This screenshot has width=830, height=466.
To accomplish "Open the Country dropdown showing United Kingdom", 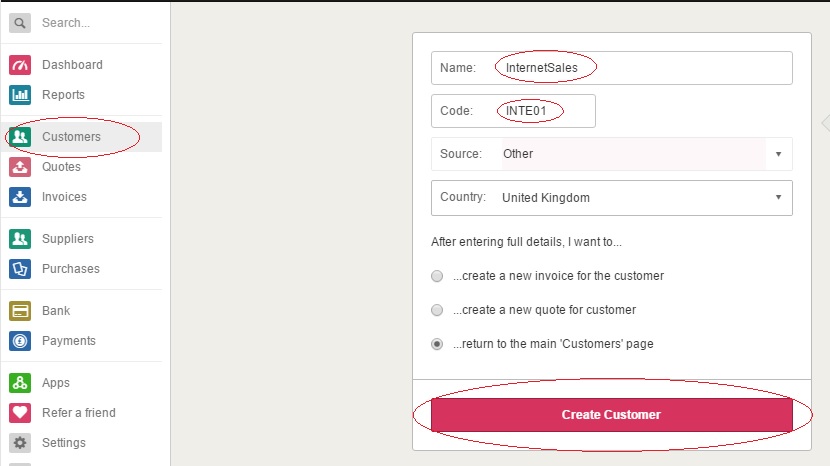I will point(611,198).
